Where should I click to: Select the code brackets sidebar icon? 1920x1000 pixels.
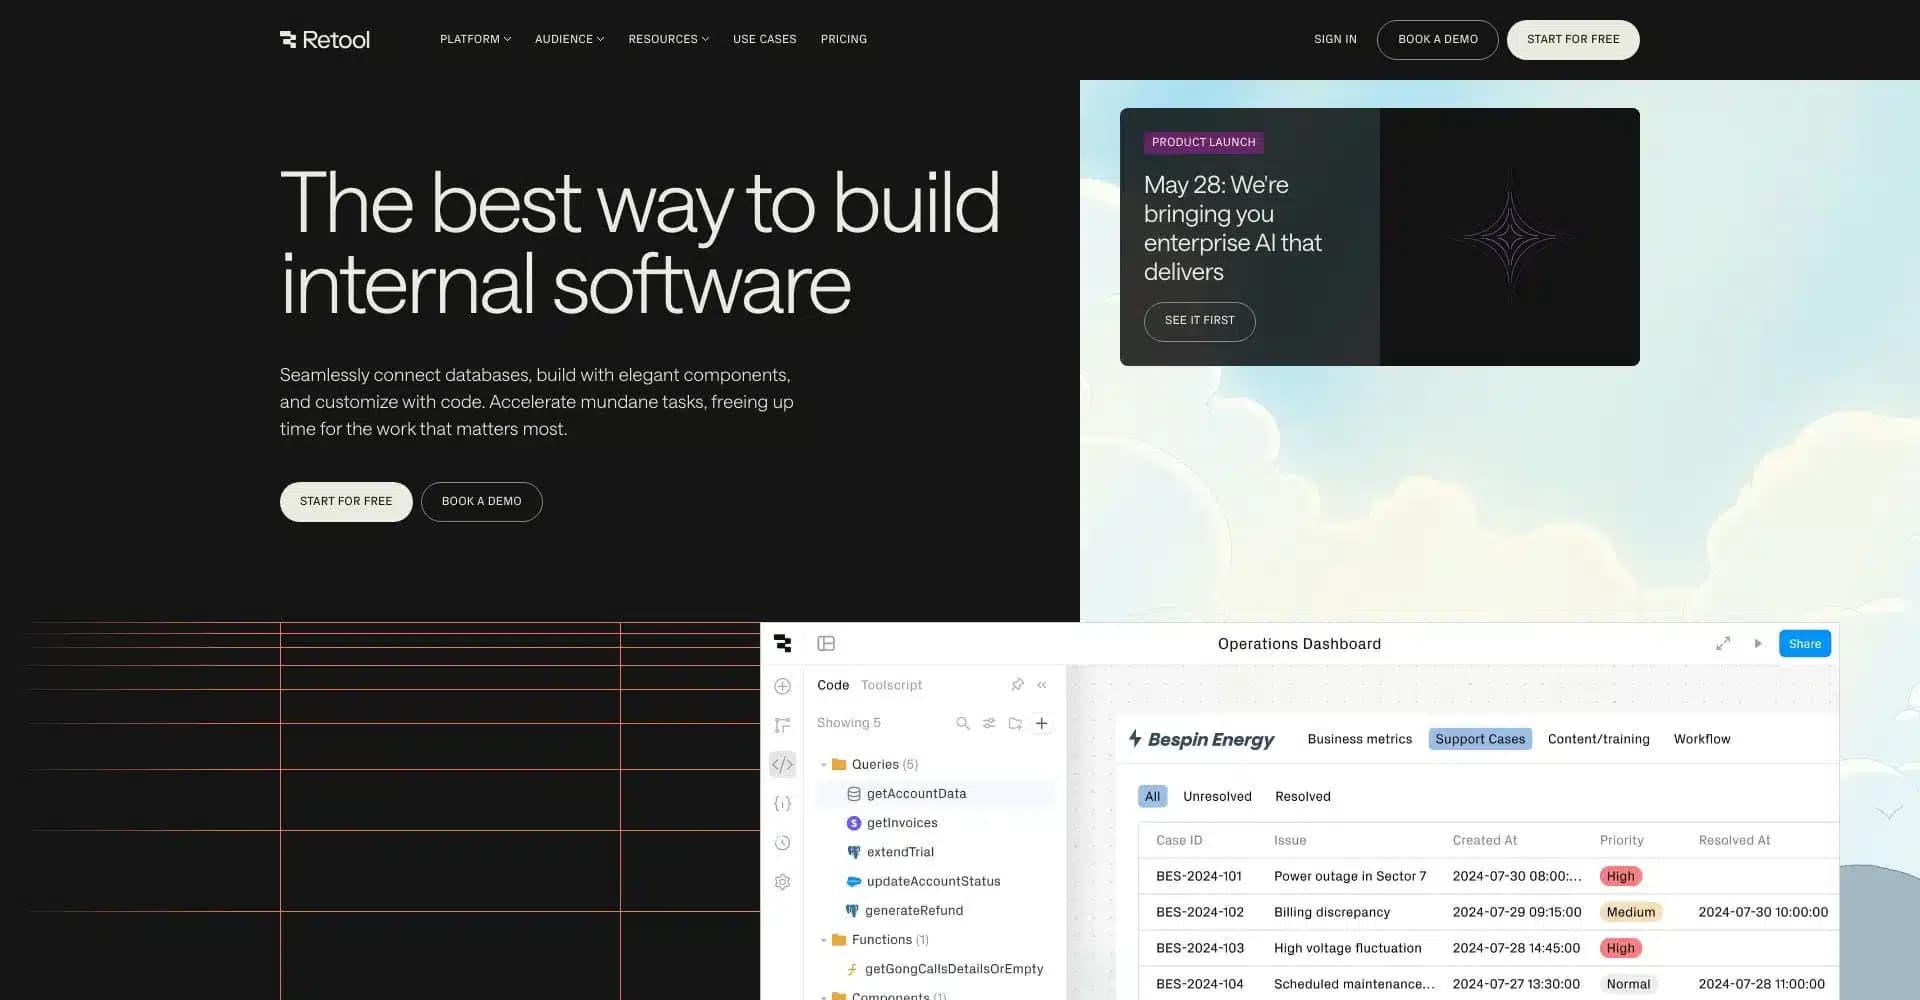(782, 764)
